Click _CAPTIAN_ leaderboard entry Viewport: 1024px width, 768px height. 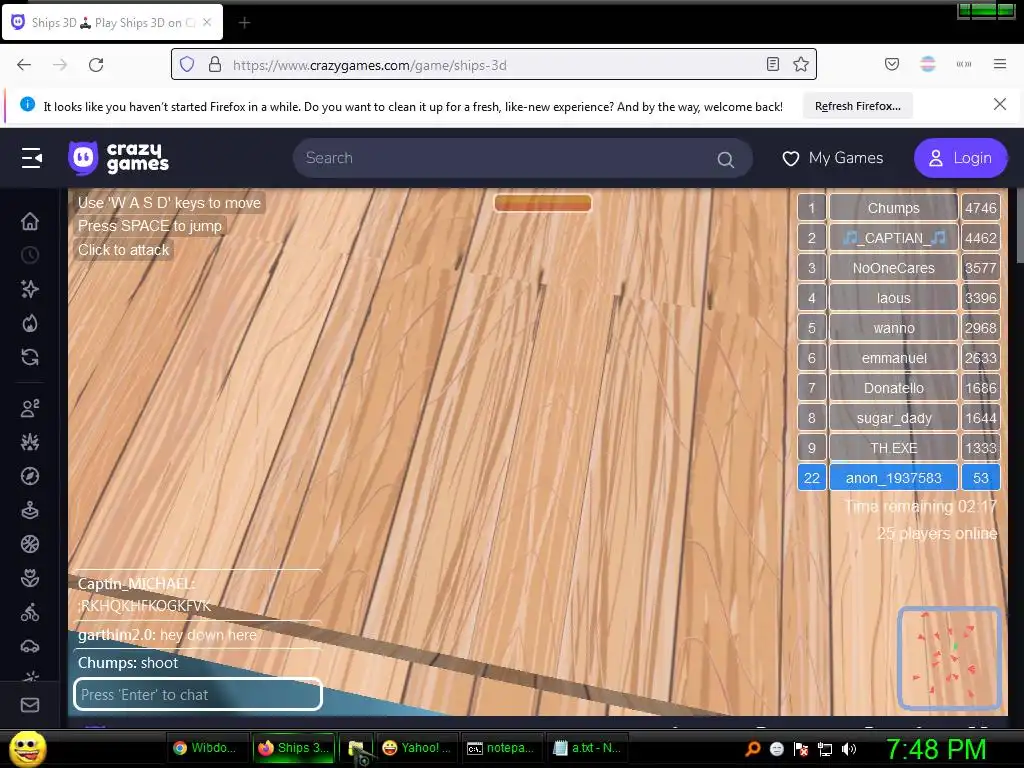click(893, 238)
